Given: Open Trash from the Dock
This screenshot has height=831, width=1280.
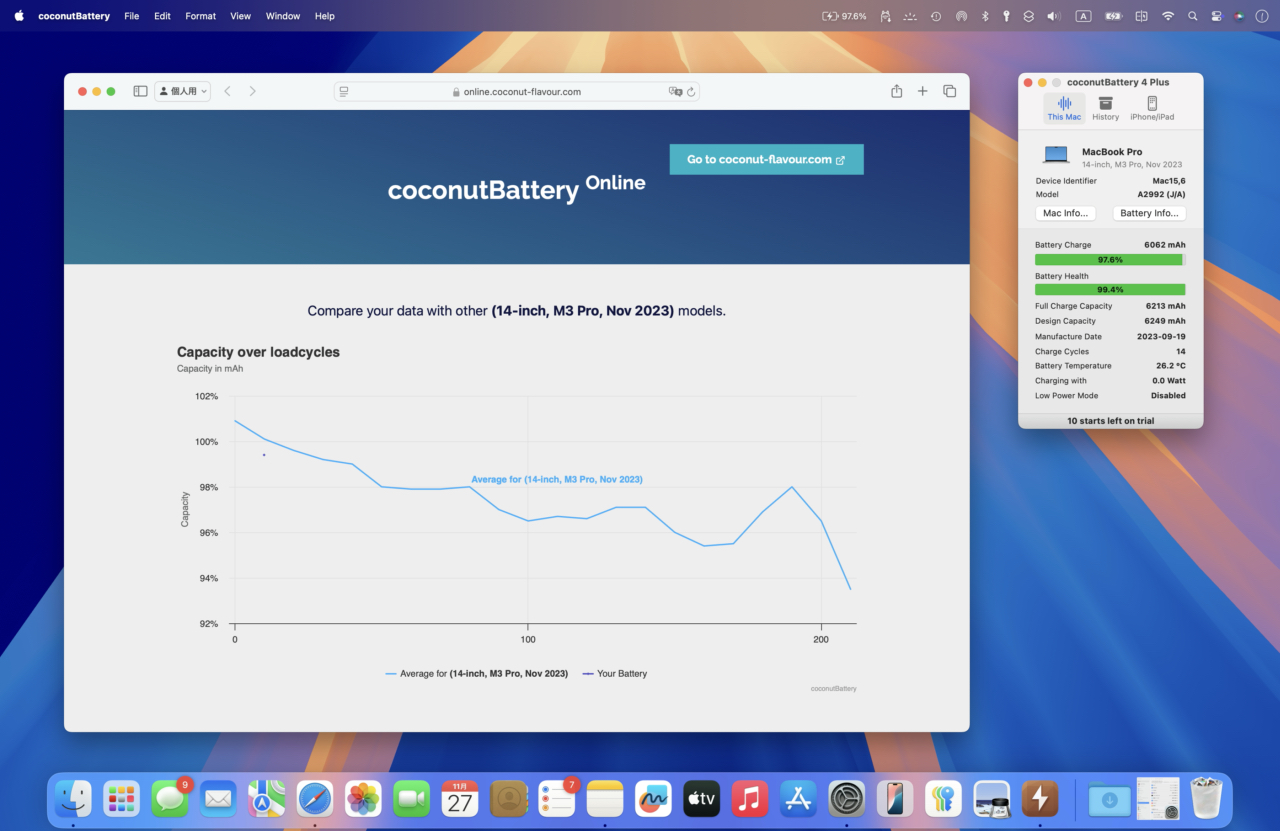Looking at the screenshot, I should [x=1207, y=798].
